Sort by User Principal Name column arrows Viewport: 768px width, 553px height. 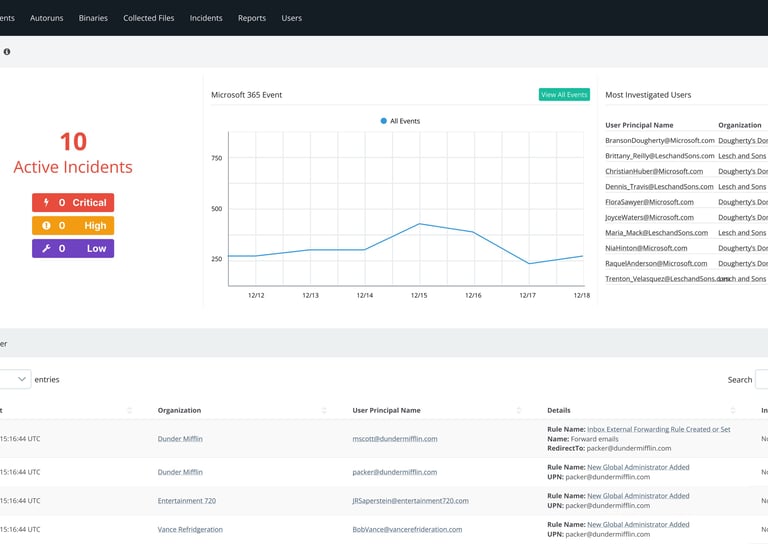[x=519, y=410]
